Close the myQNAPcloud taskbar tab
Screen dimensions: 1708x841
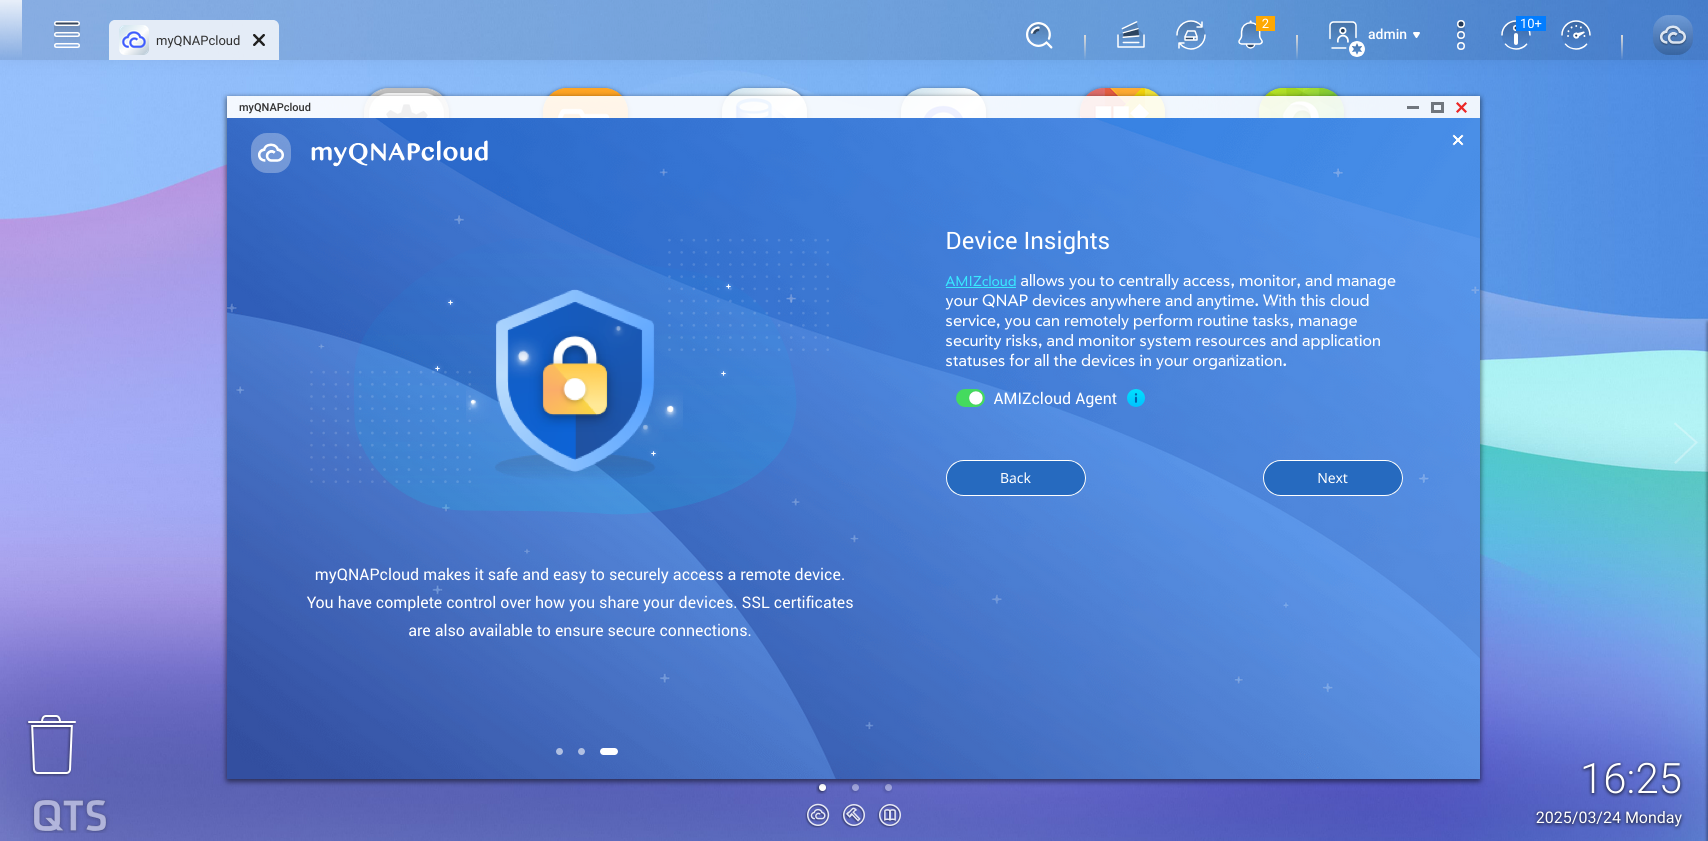(259, 40)
